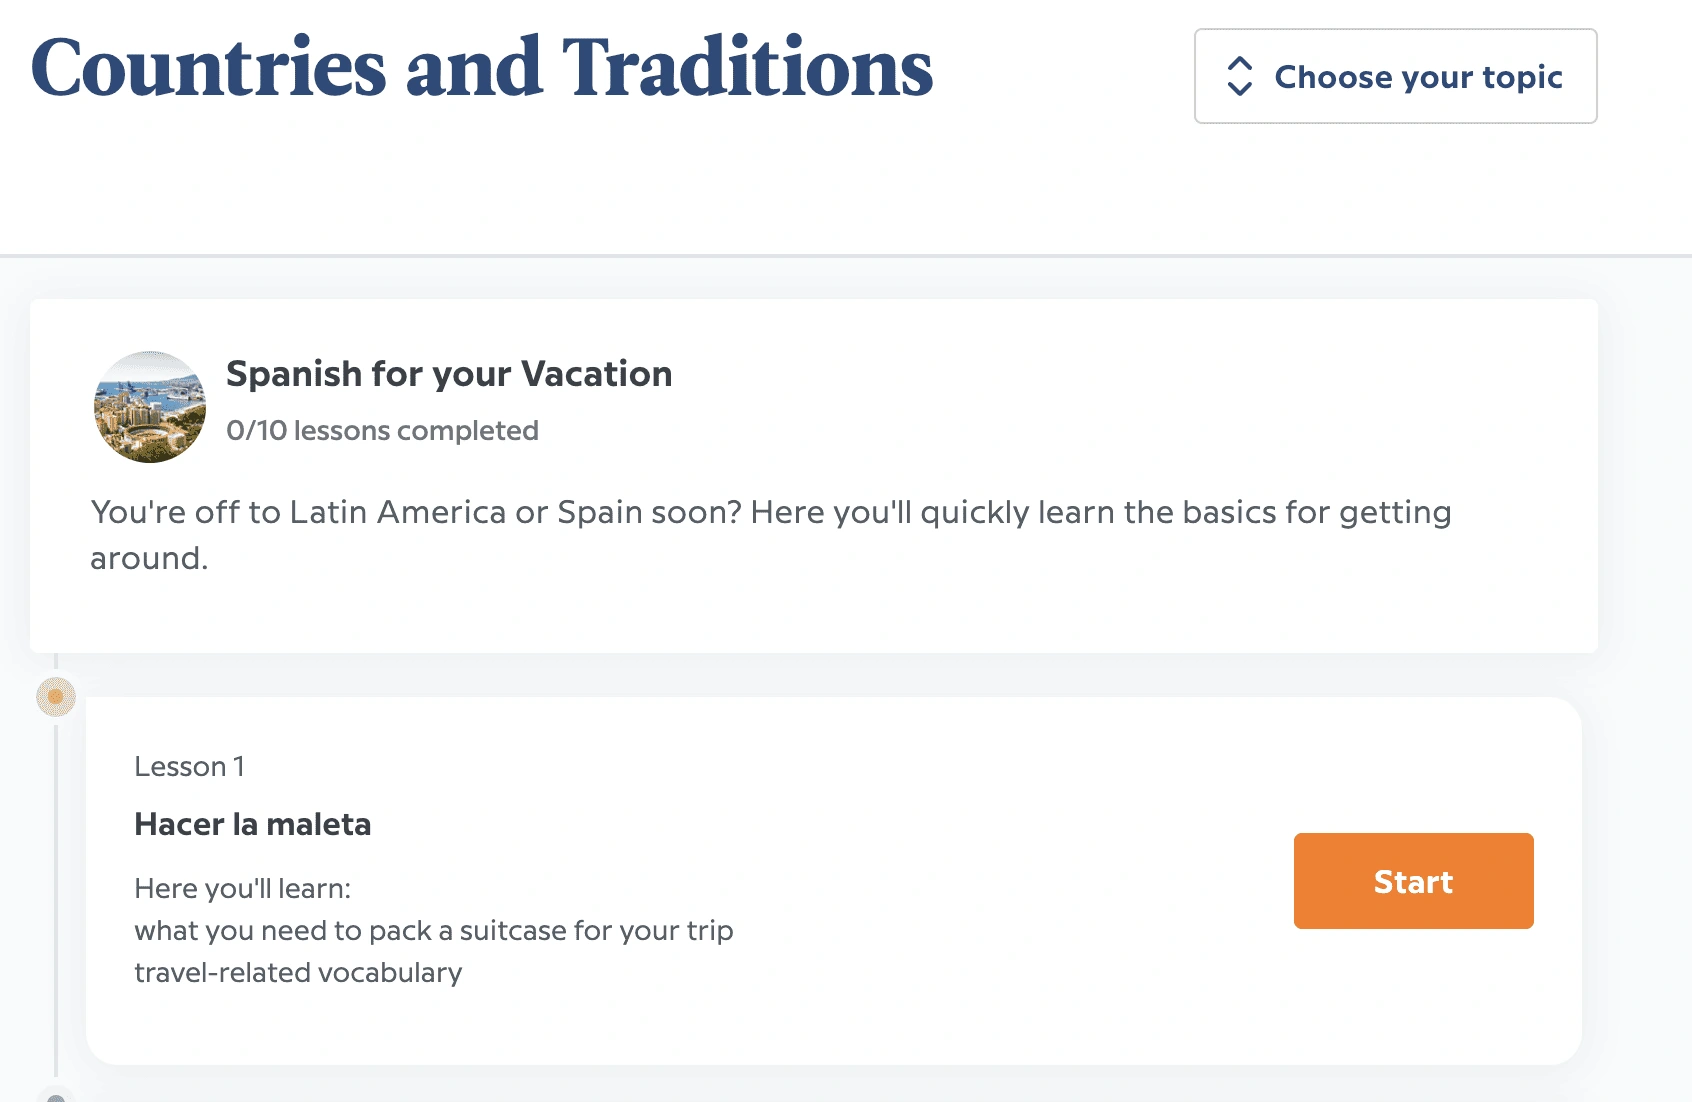This screenshot has width=1692, height=1102.
Task: Click the 0/10 lessons completed progress text
Action: 382,431
